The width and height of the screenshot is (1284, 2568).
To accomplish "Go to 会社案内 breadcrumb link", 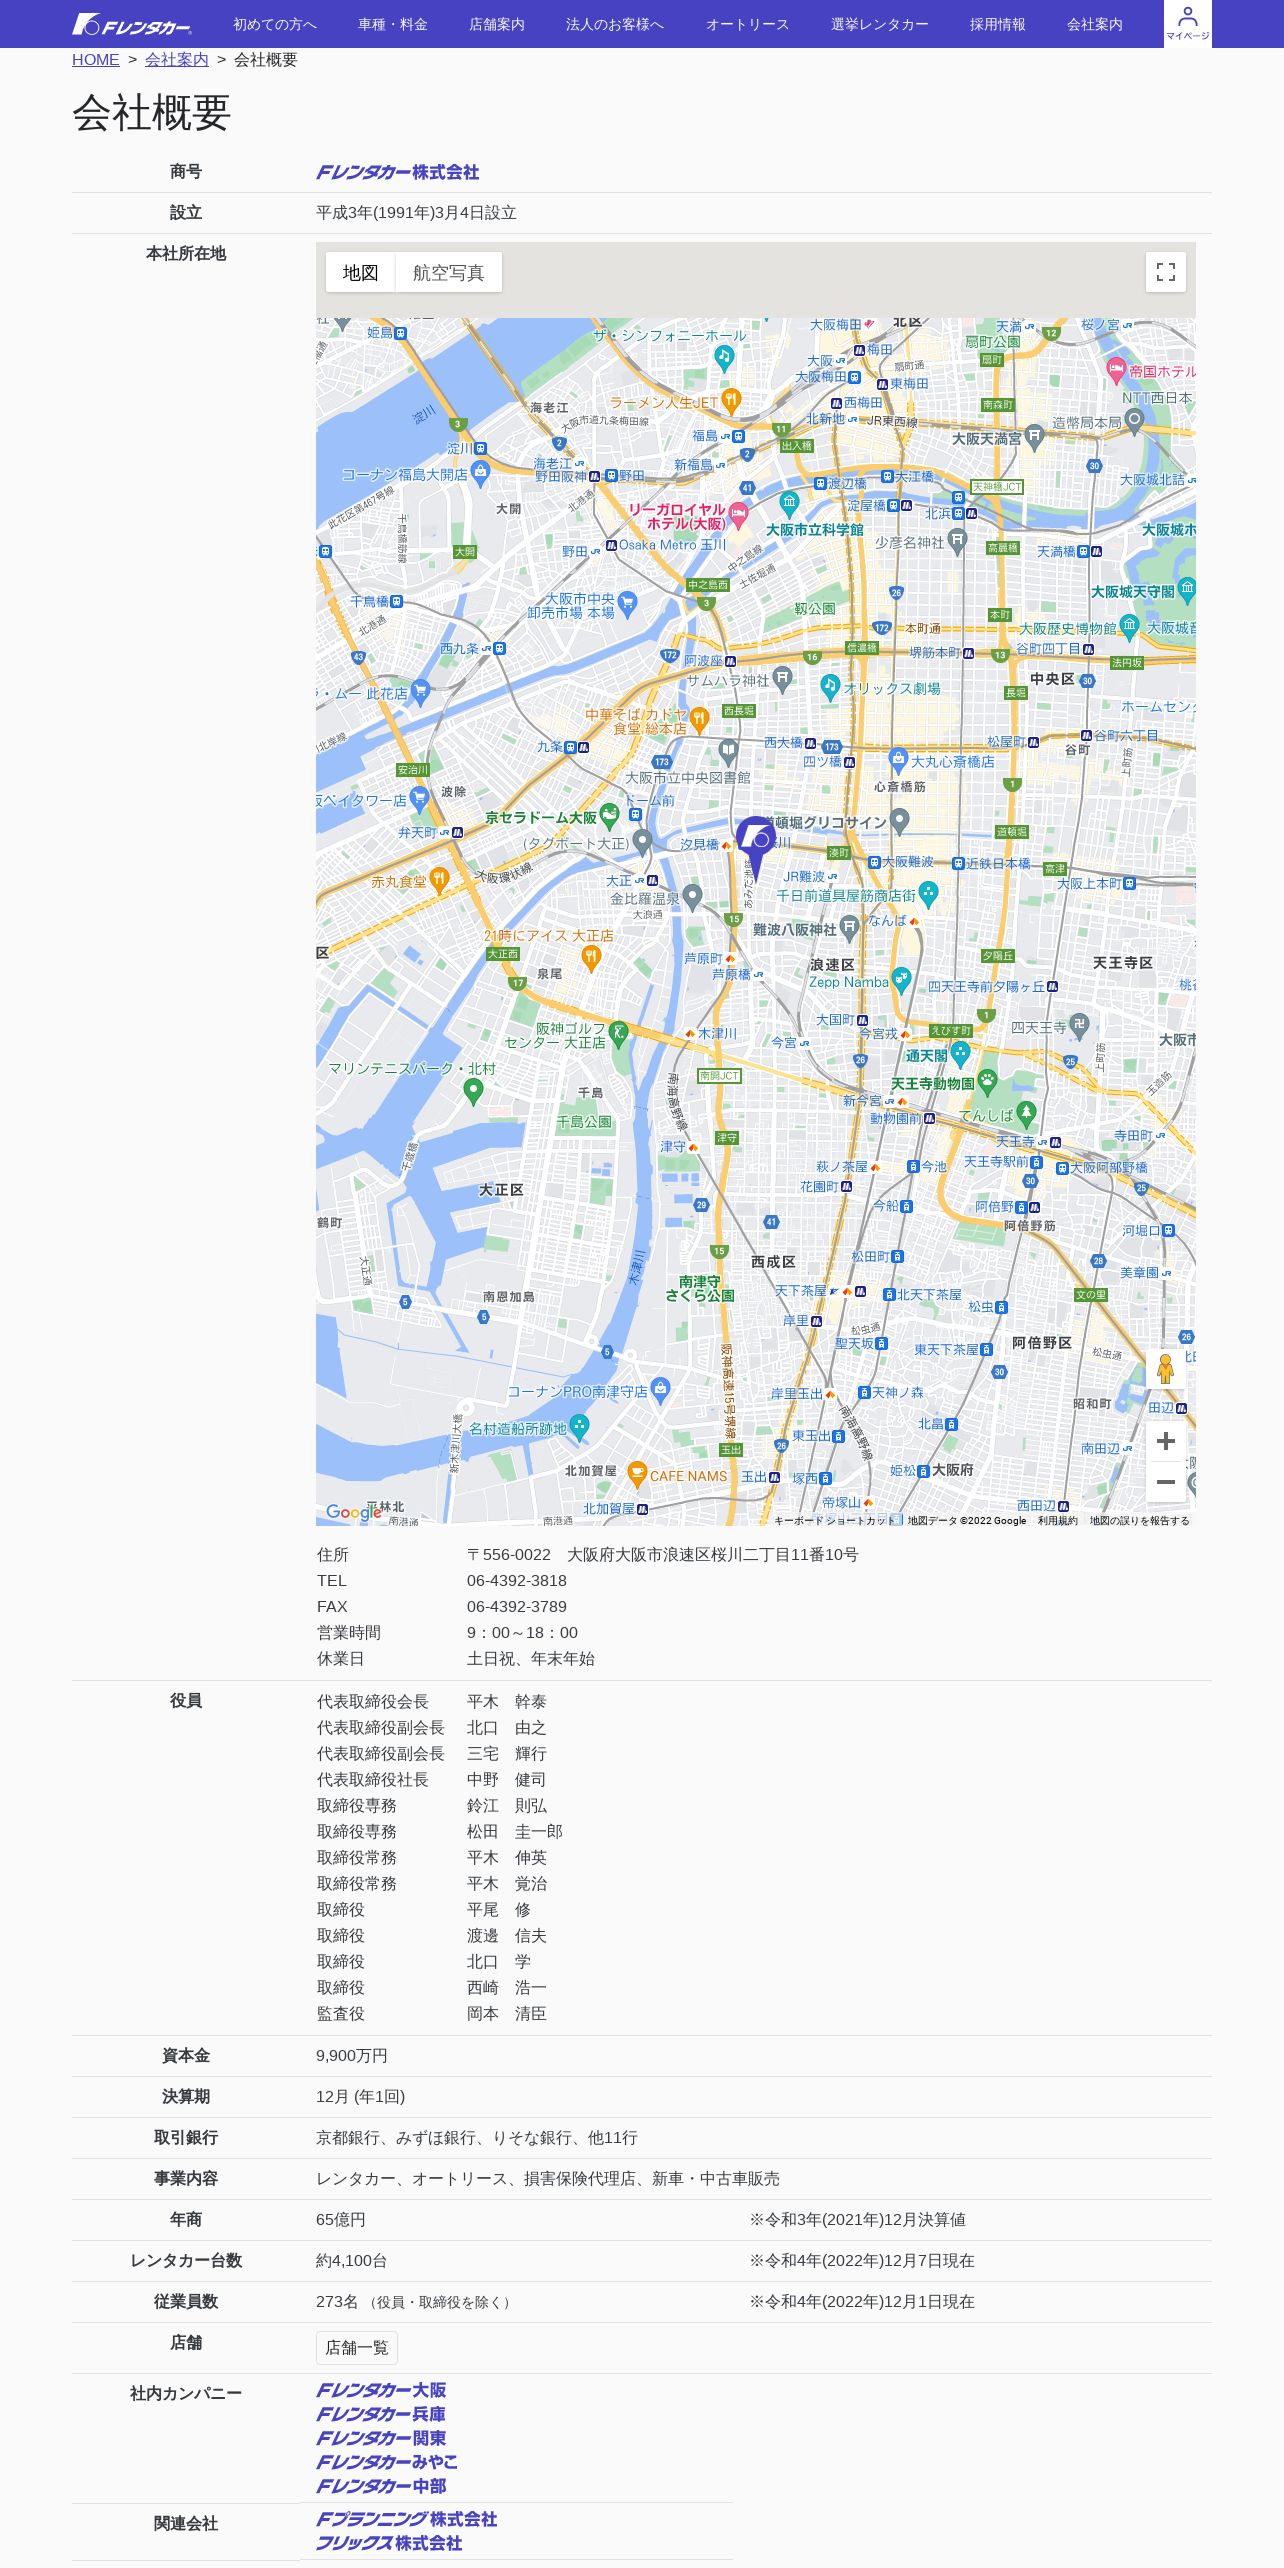I will (x=176, y=60).
